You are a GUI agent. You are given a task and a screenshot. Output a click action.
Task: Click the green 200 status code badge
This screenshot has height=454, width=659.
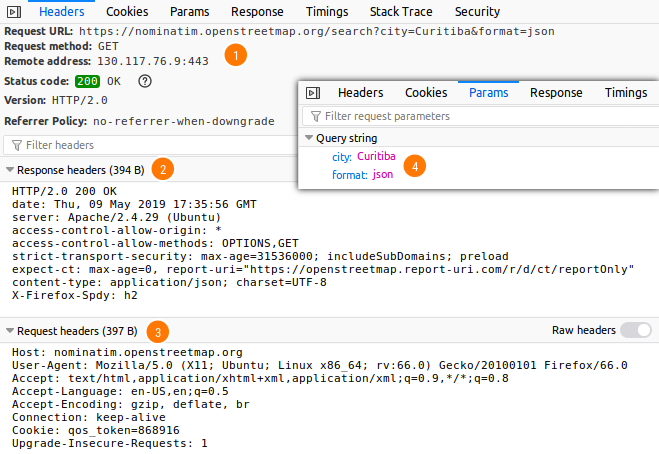pyautogui.click(x=86, y=81)
